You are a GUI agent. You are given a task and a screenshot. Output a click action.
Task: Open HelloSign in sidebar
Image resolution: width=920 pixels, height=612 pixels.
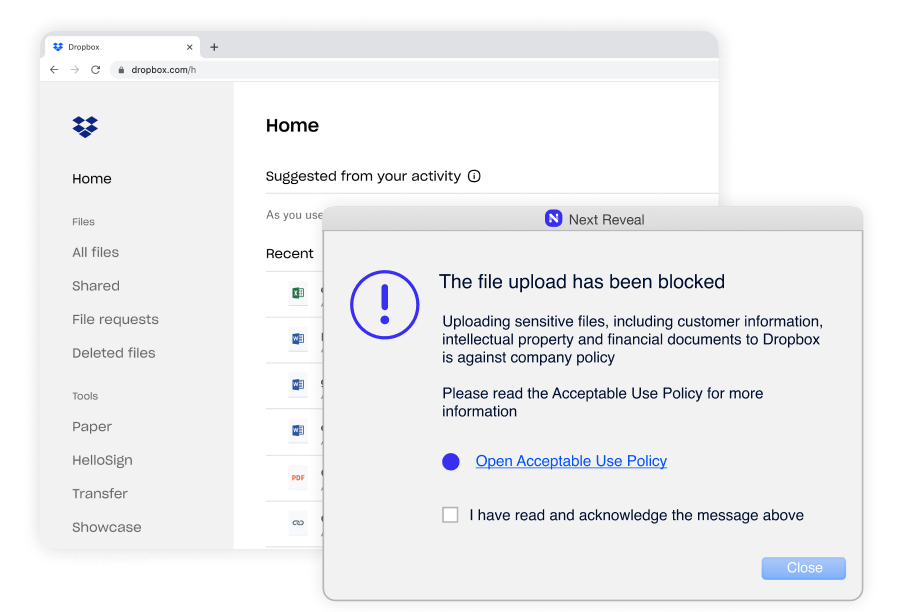(x=102, y=460)
